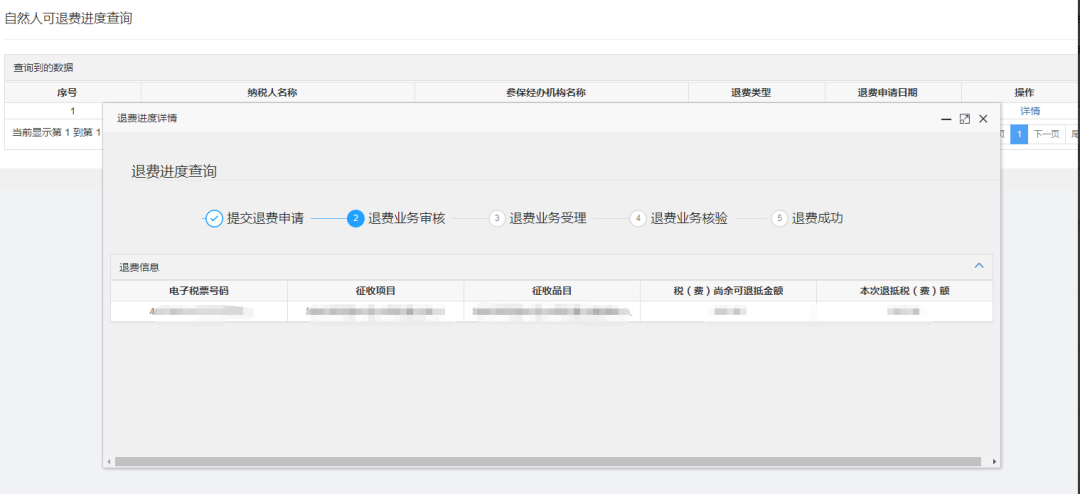Click the 退费申请日期 column header
Image resolution: width=1080 pixels, height=494 pixels.
pos(892,92)
